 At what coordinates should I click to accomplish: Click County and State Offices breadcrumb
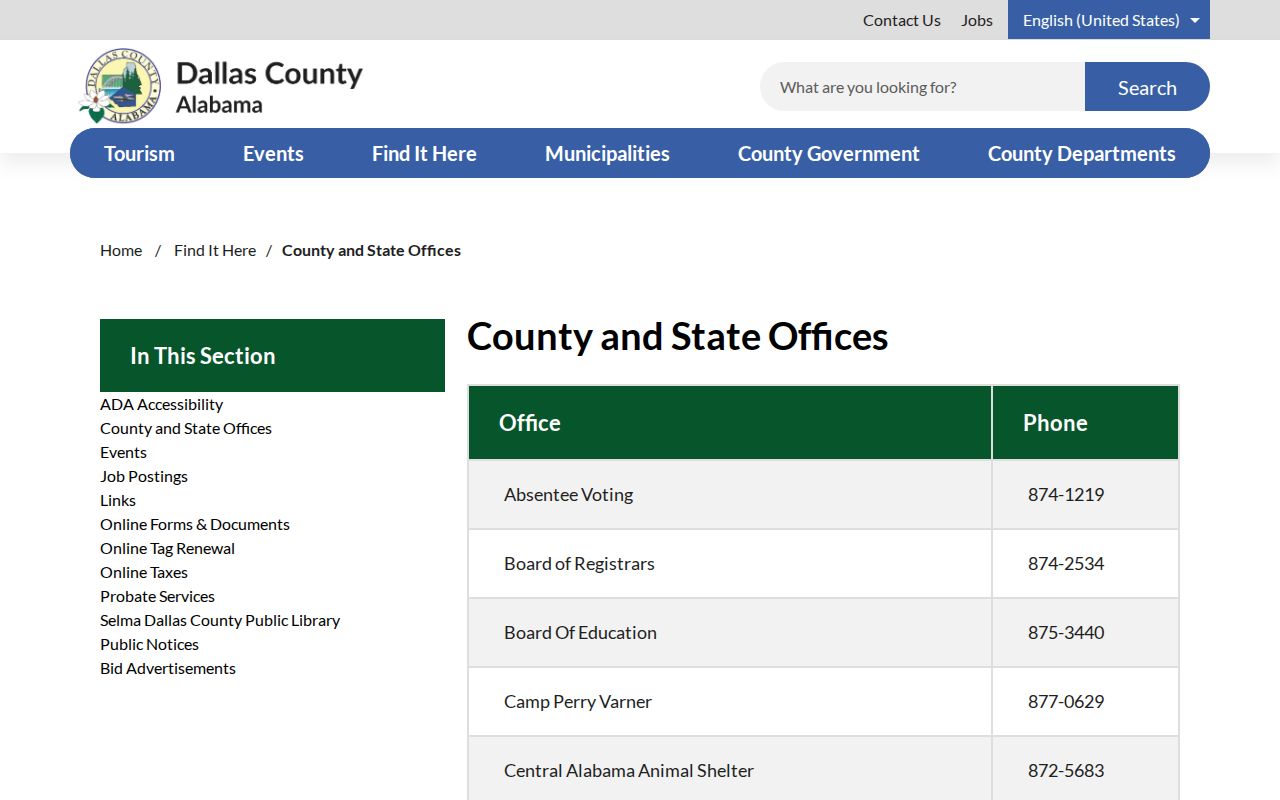371,250
